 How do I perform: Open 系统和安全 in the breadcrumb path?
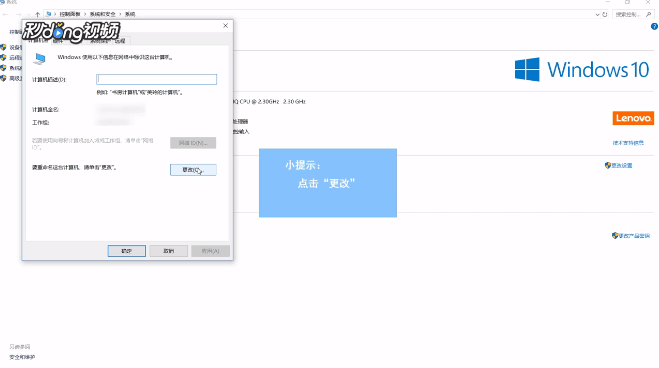(103, 14)
